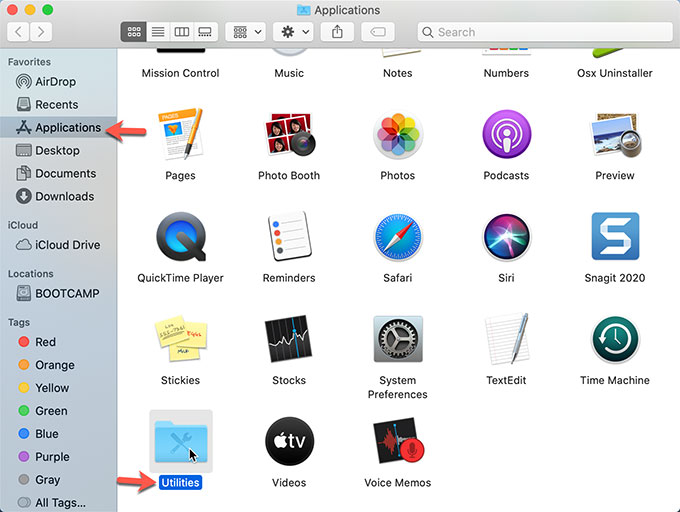Go forward with the forward arrow
680x512 pixels.
click(41, 32)
